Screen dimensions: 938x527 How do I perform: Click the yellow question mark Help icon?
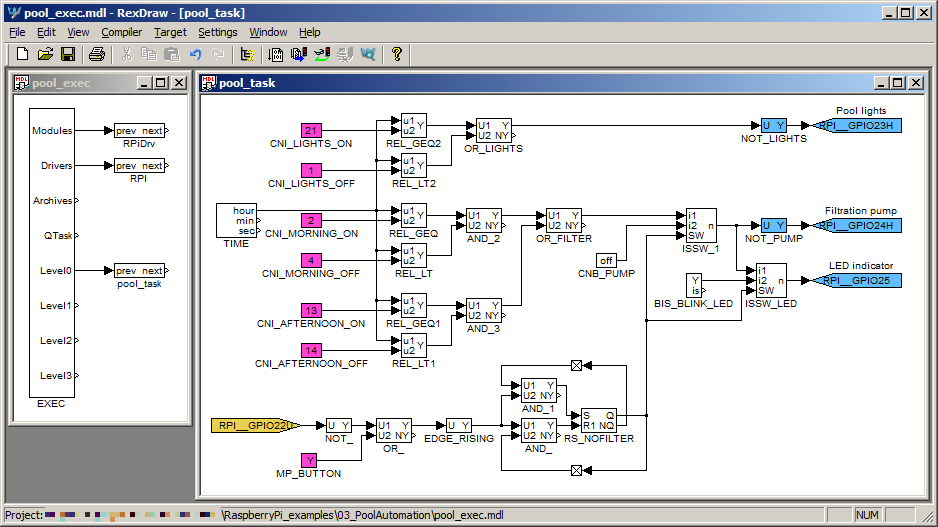(396, 54)
